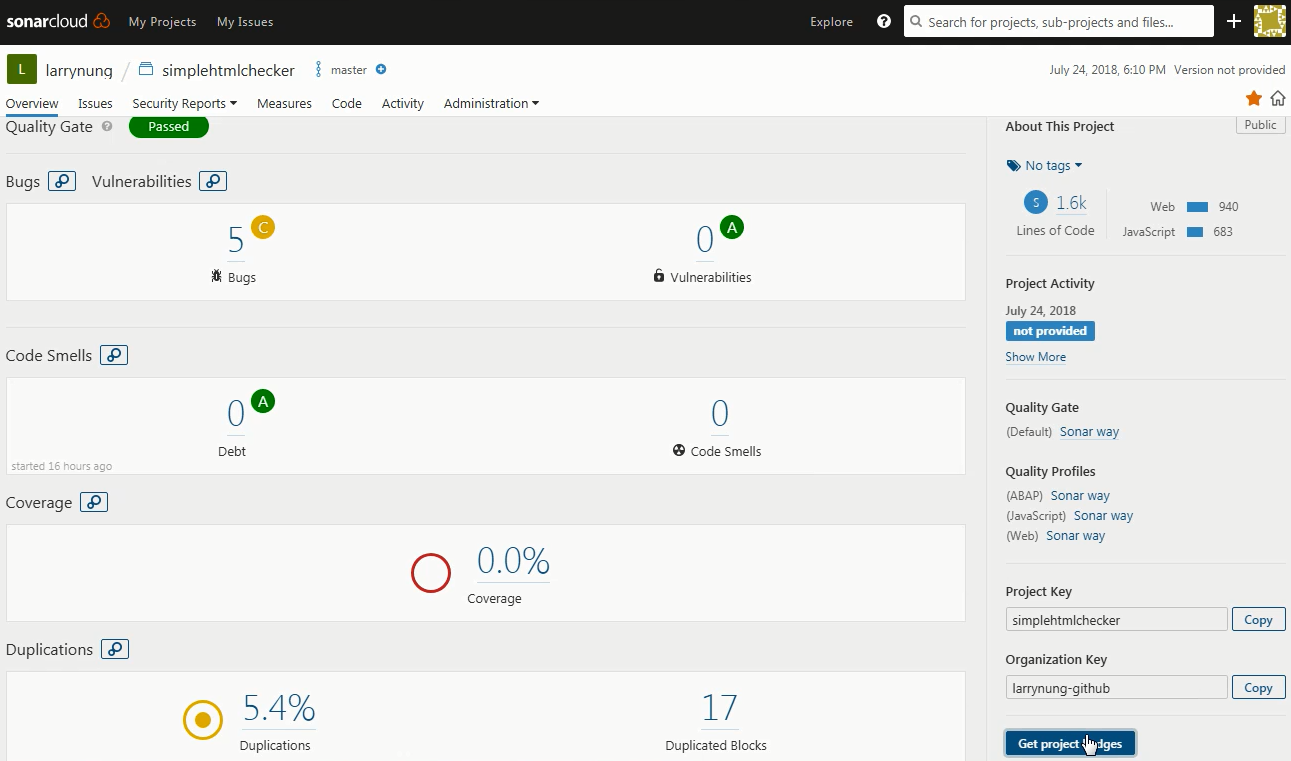The width and height of the screenshot is (1291, 761).
Task: Click the home icon to set homepage
Action: (x=1278, y=98)
